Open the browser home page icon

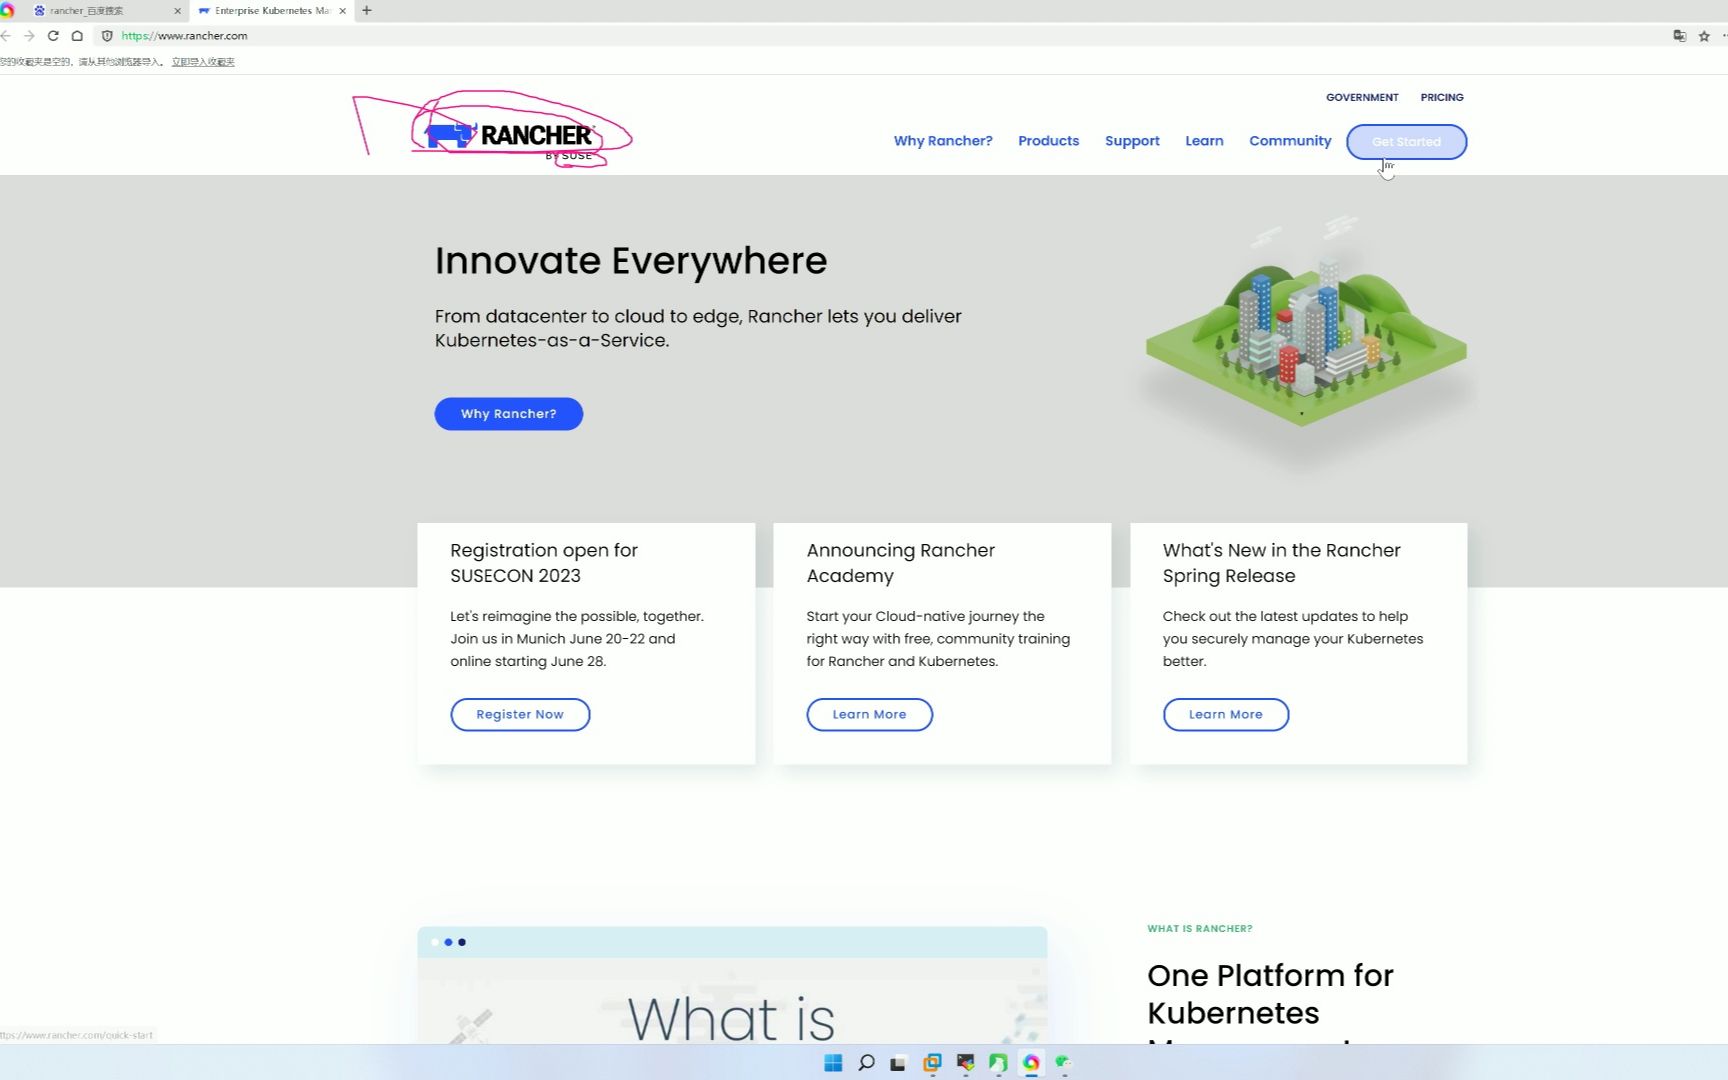click(77, 36)
